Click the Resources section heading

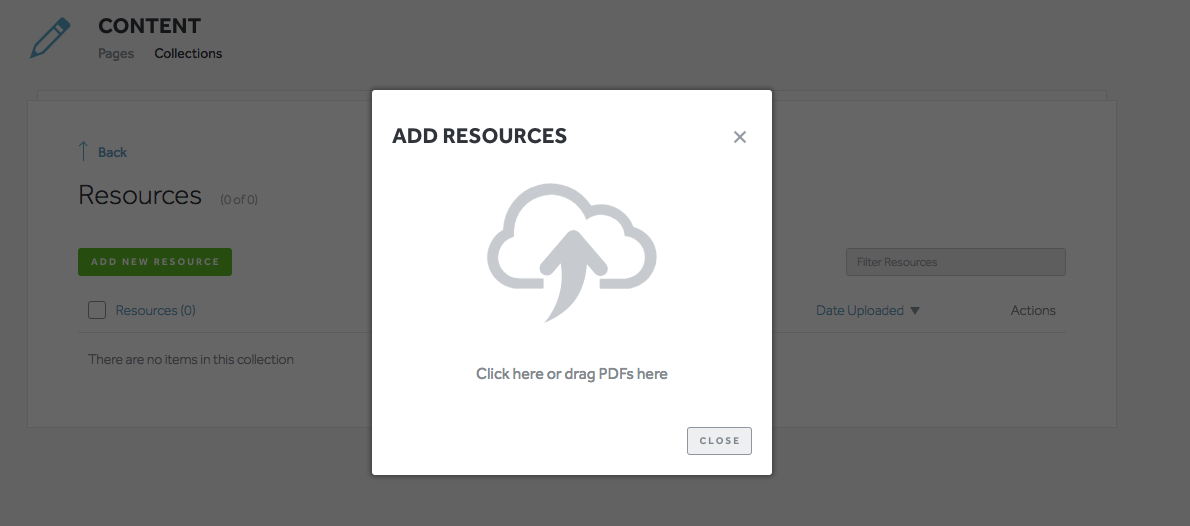coord(140,195)
